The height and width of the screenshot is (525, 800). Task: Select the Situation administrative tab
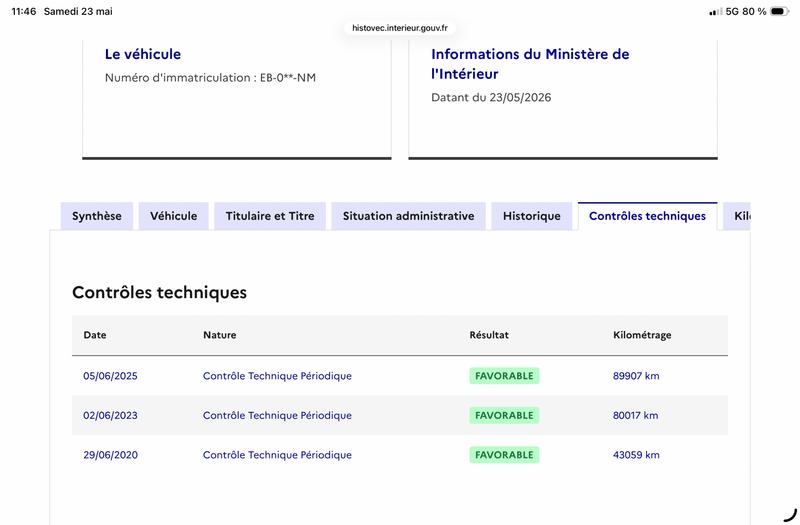click(408, 216)
